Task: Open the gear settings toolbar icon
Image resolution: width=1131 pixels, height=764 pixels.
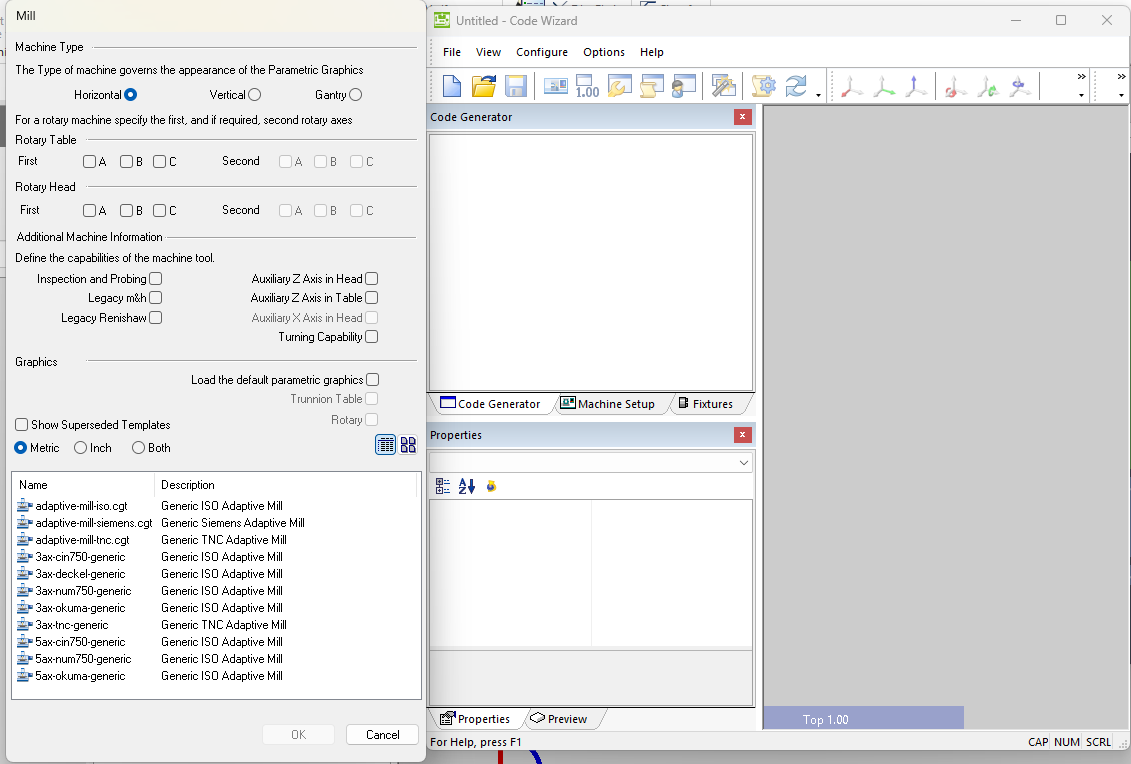Action: pos(764,86)
